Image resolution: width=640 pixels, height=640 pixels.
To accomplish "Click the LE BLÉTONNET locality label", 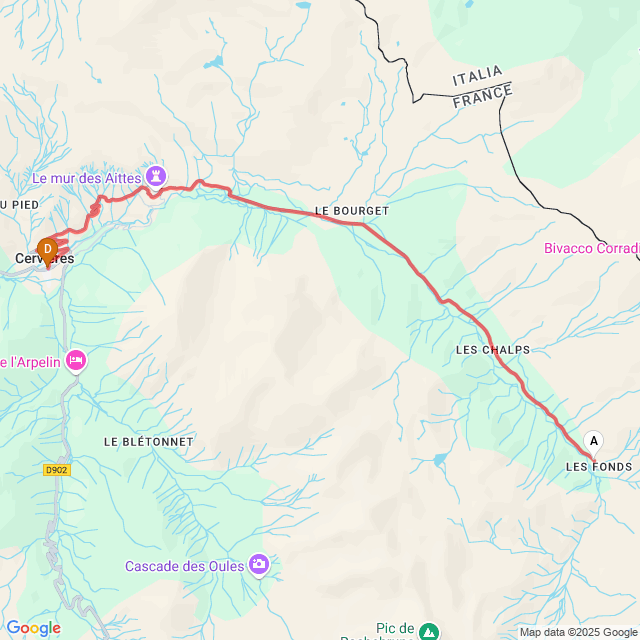I will coord(149,442).
